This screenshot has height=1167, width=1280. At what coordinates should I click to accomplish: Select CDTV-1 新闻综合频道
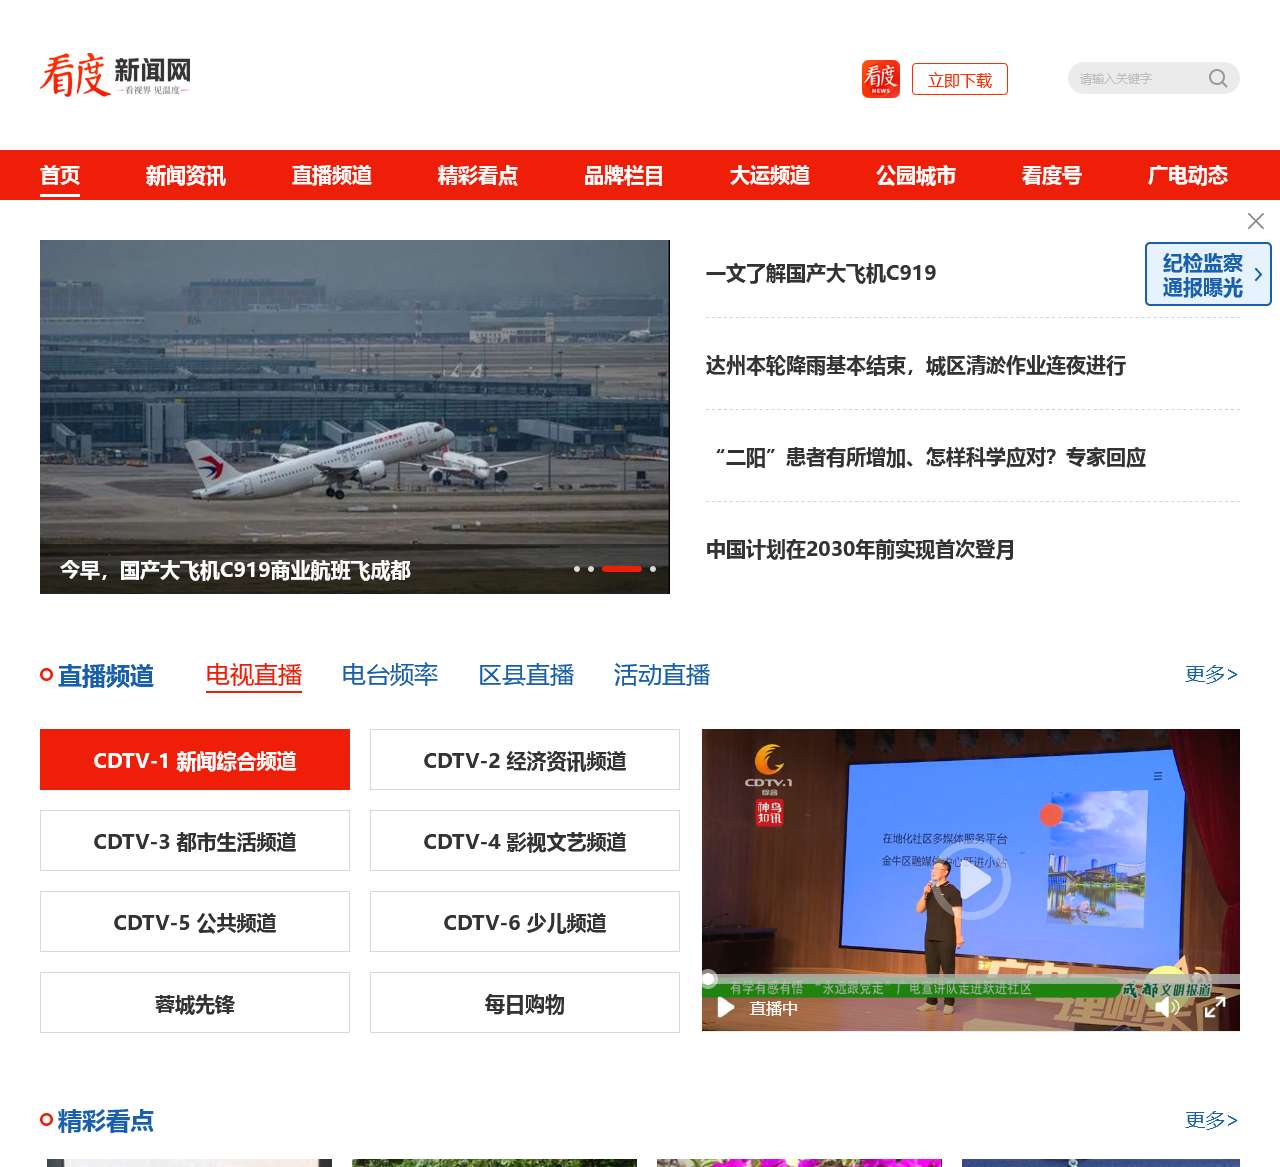195,760
